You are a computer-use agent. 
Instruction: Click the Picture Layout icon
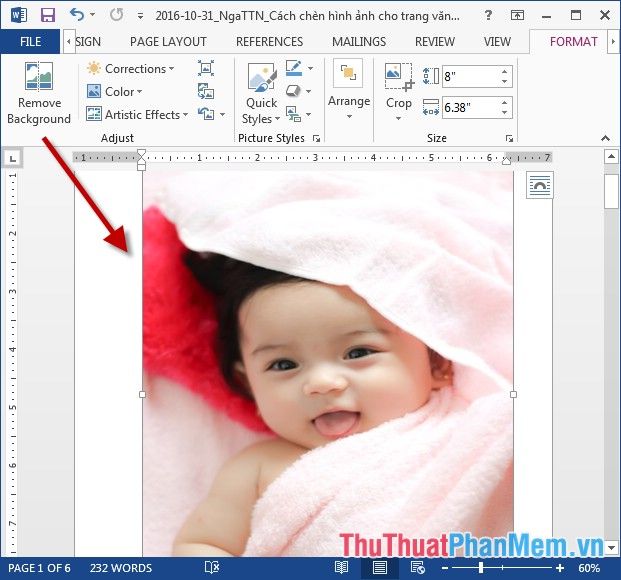click(293, 114)
